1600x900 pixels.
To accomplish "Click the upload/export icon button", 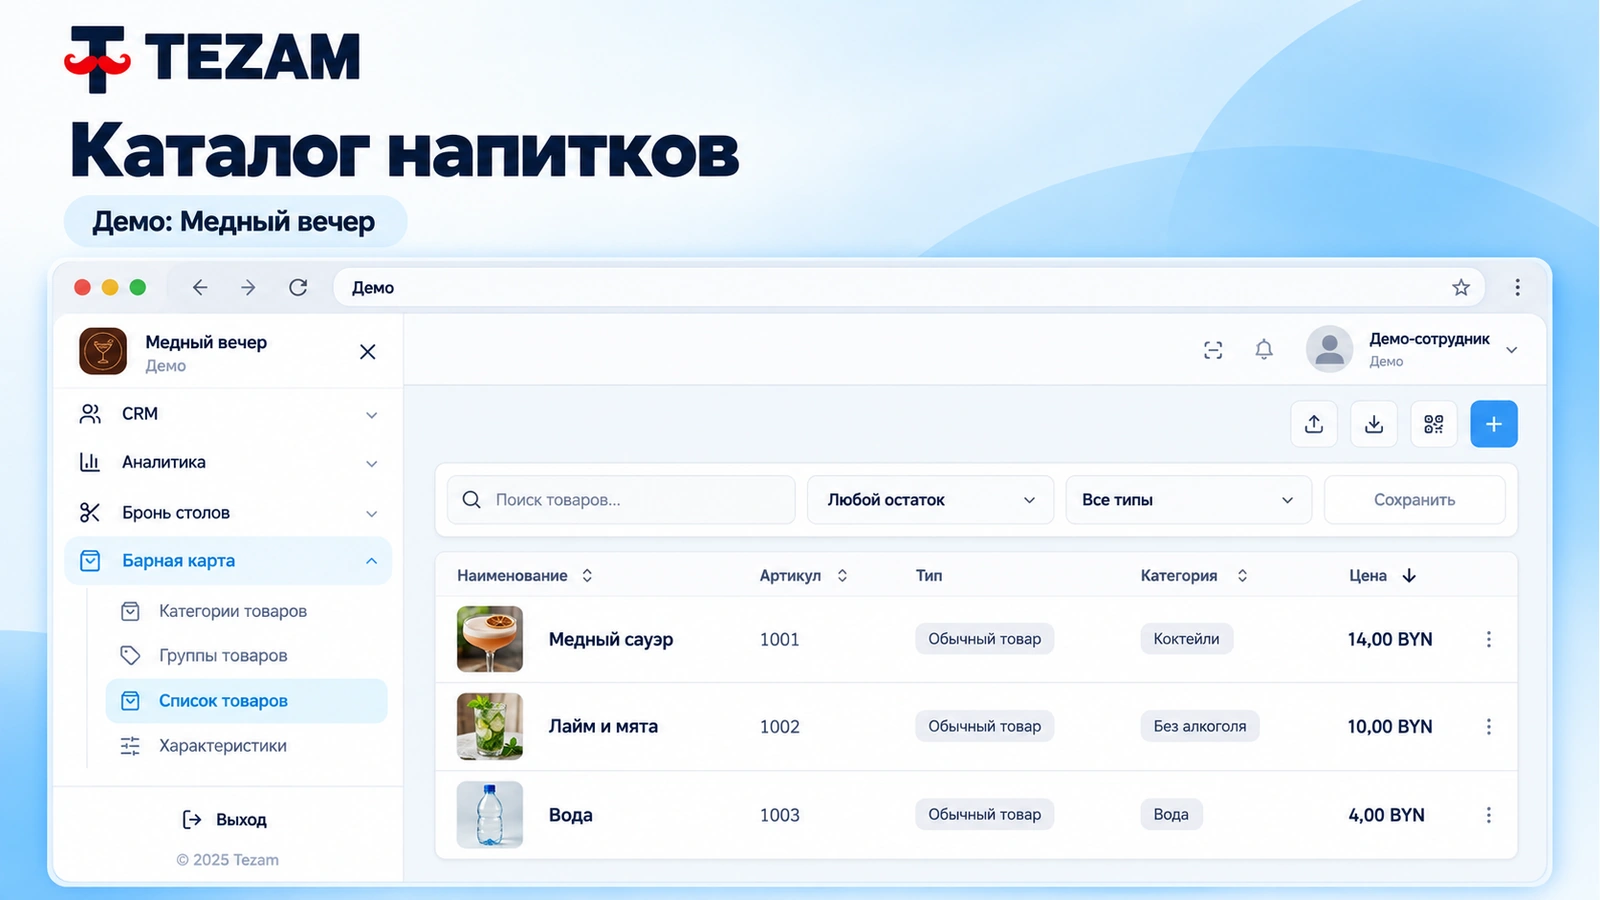I will point(1314,424).
